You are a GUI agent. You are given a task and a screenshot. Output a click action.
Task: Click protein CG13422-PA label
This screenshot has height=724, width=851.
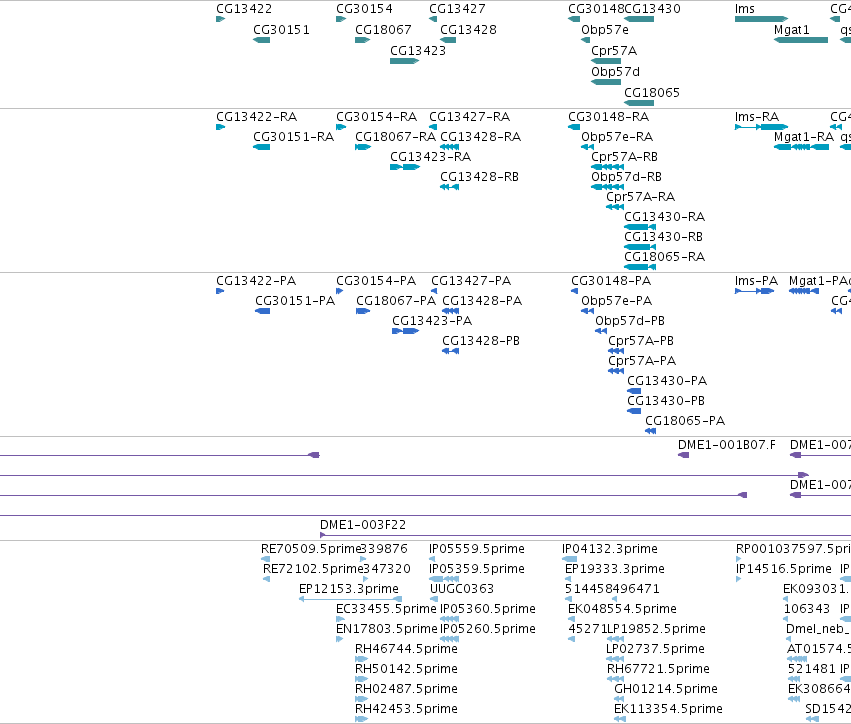(x=256, y=281)
